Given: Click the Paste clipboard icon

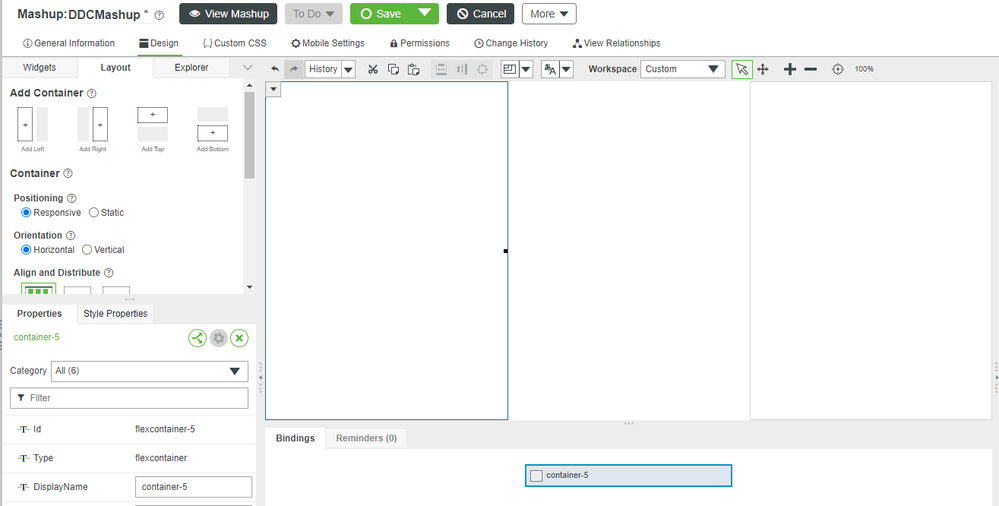Looking at the screenshot, I should coord(413,69).
